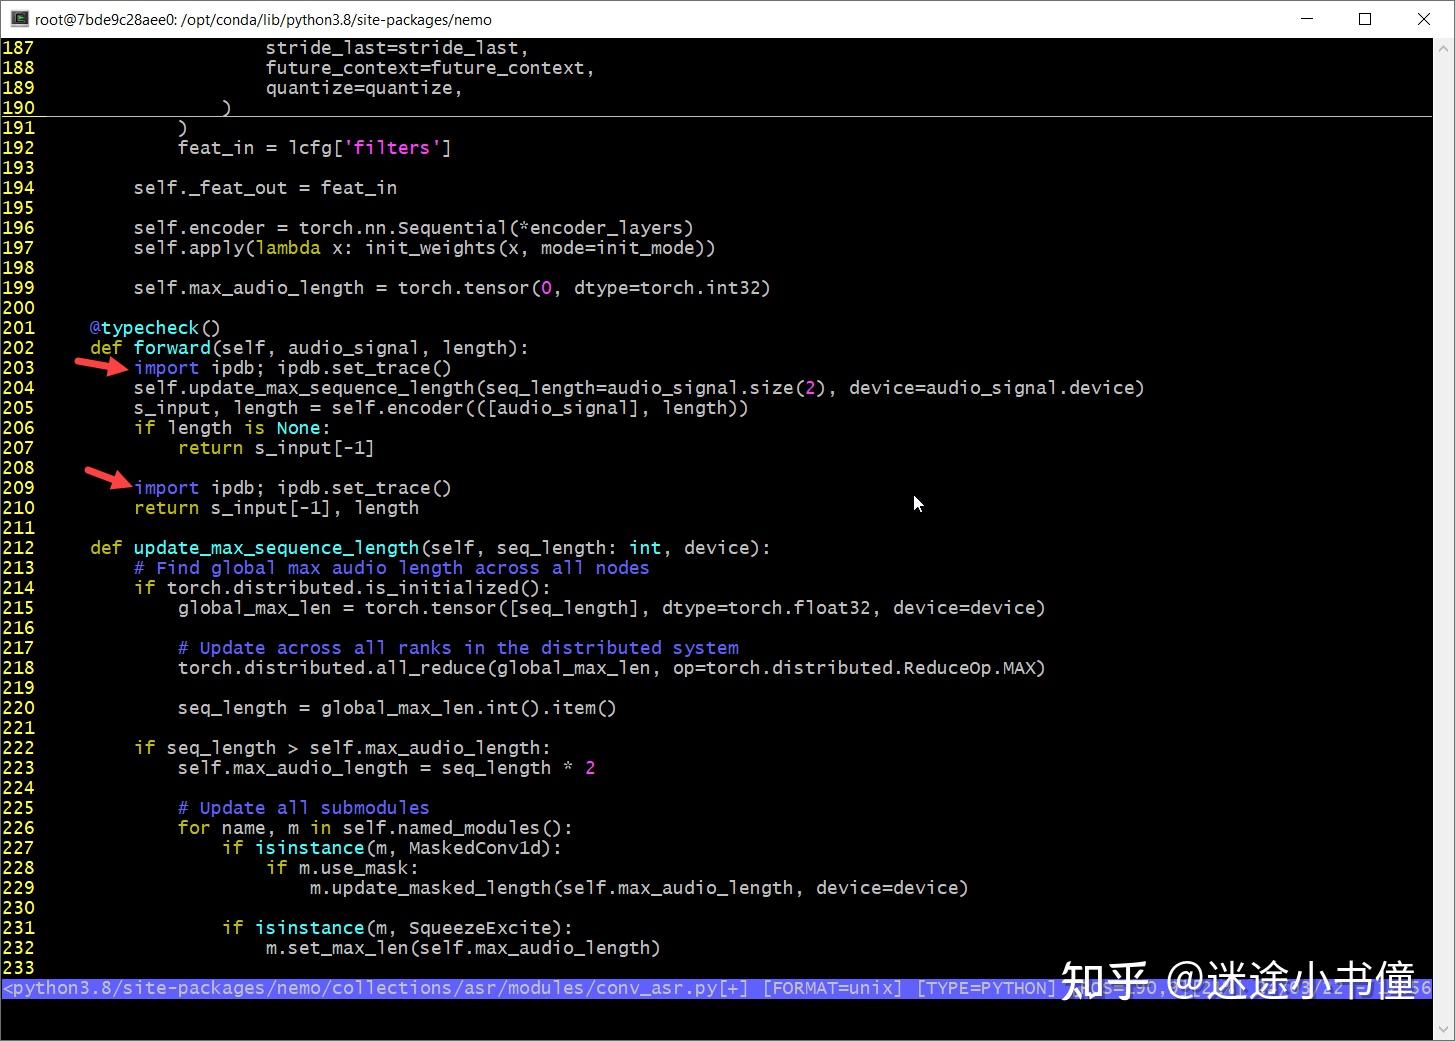Click the terminal icon in the title bar

19,19
